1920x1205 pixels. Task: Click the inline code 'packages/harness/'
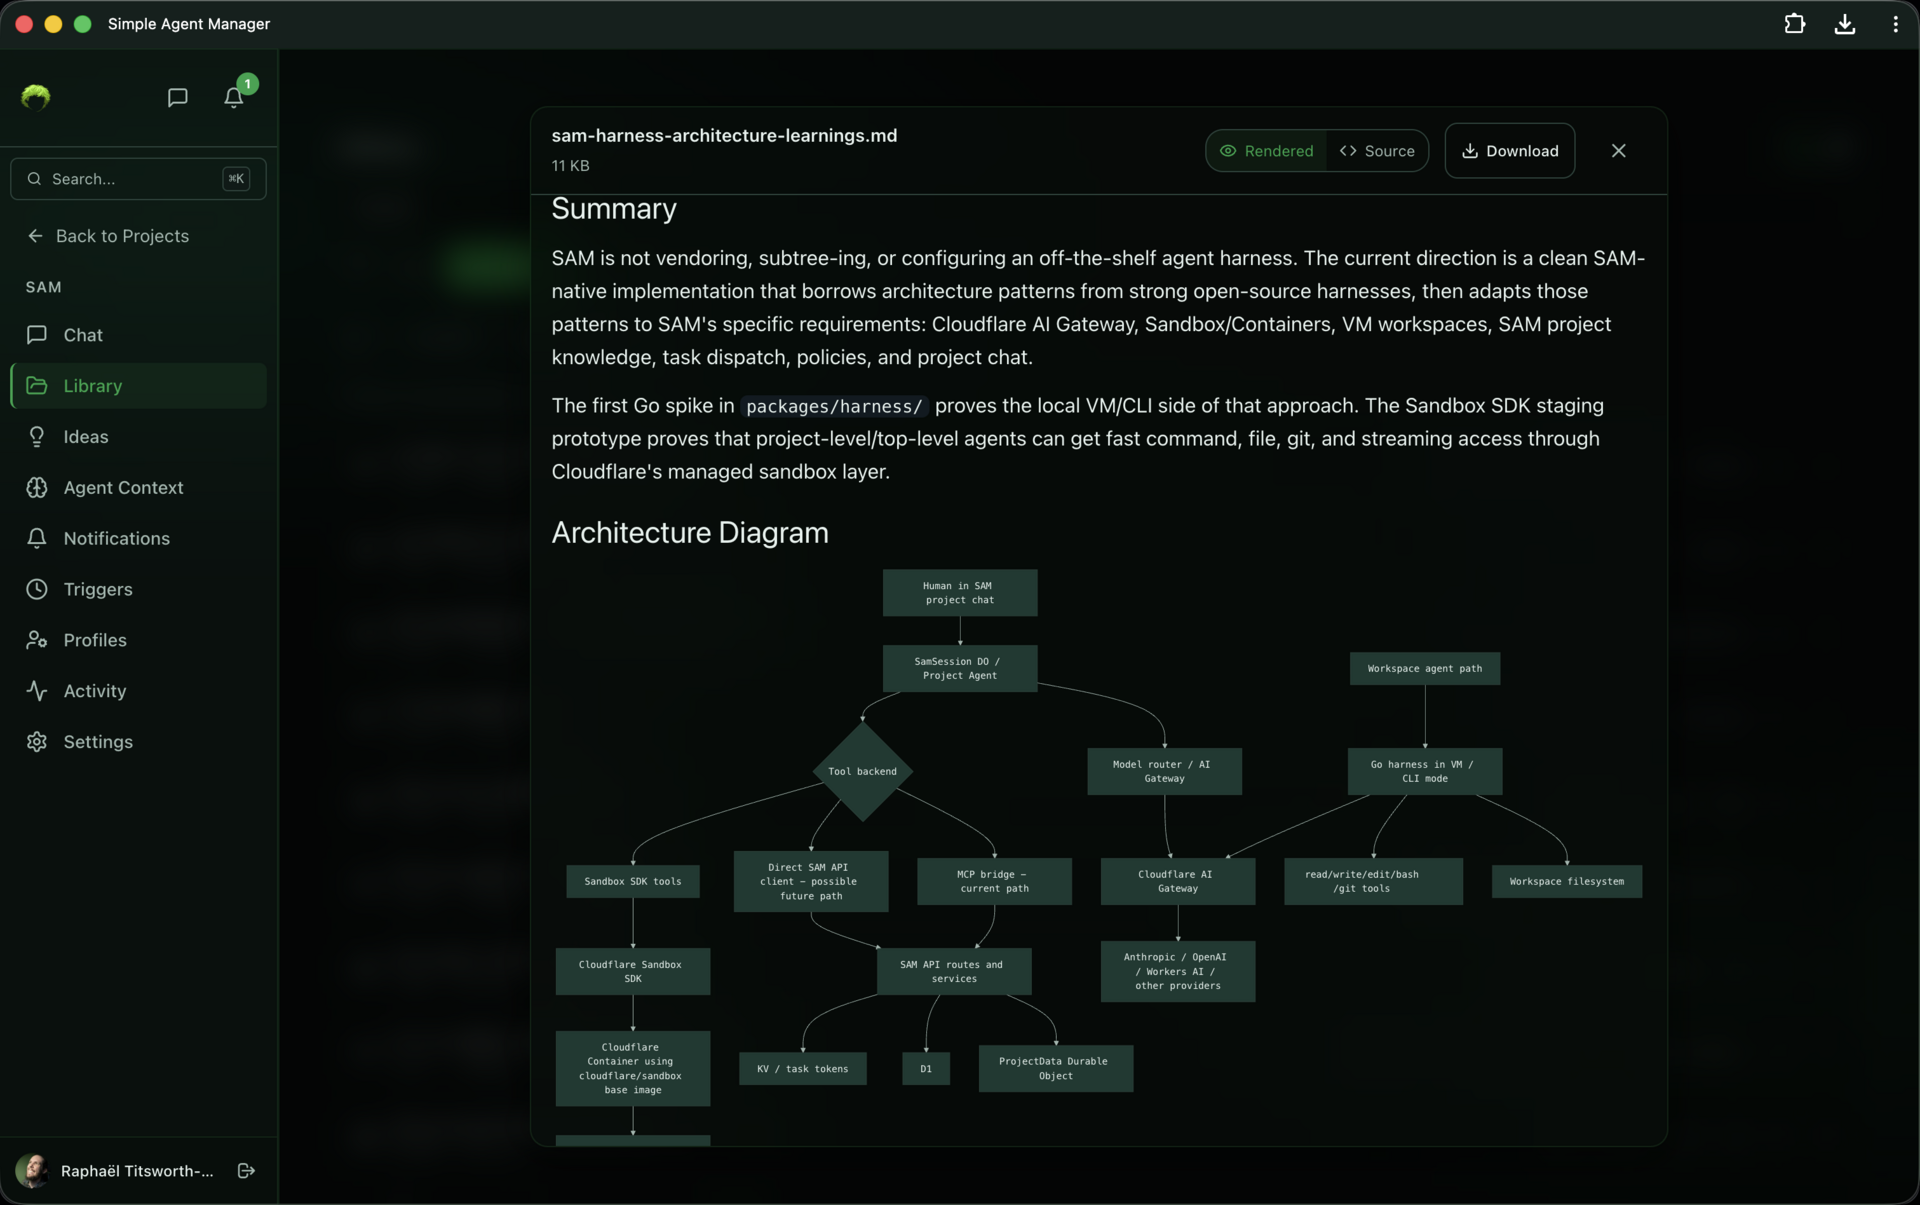834,406
